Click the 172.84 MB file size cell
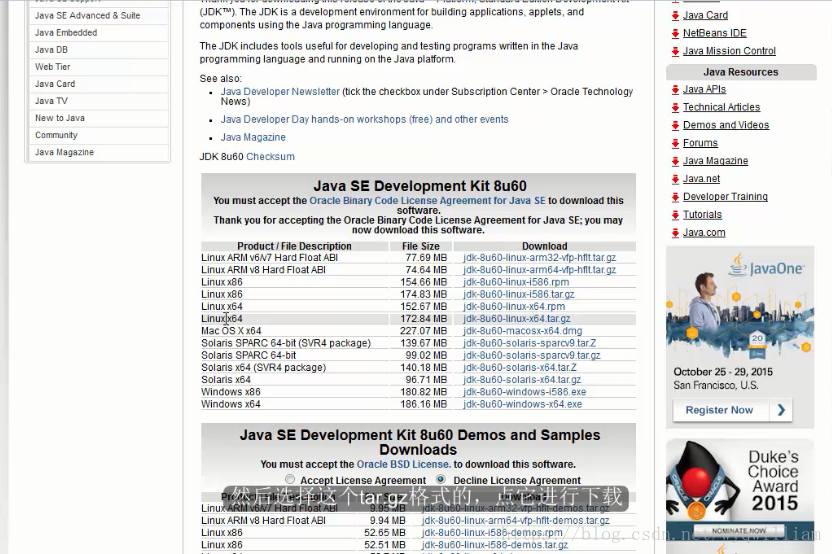This screenshot has height=554, width=832. coord(423,318)
